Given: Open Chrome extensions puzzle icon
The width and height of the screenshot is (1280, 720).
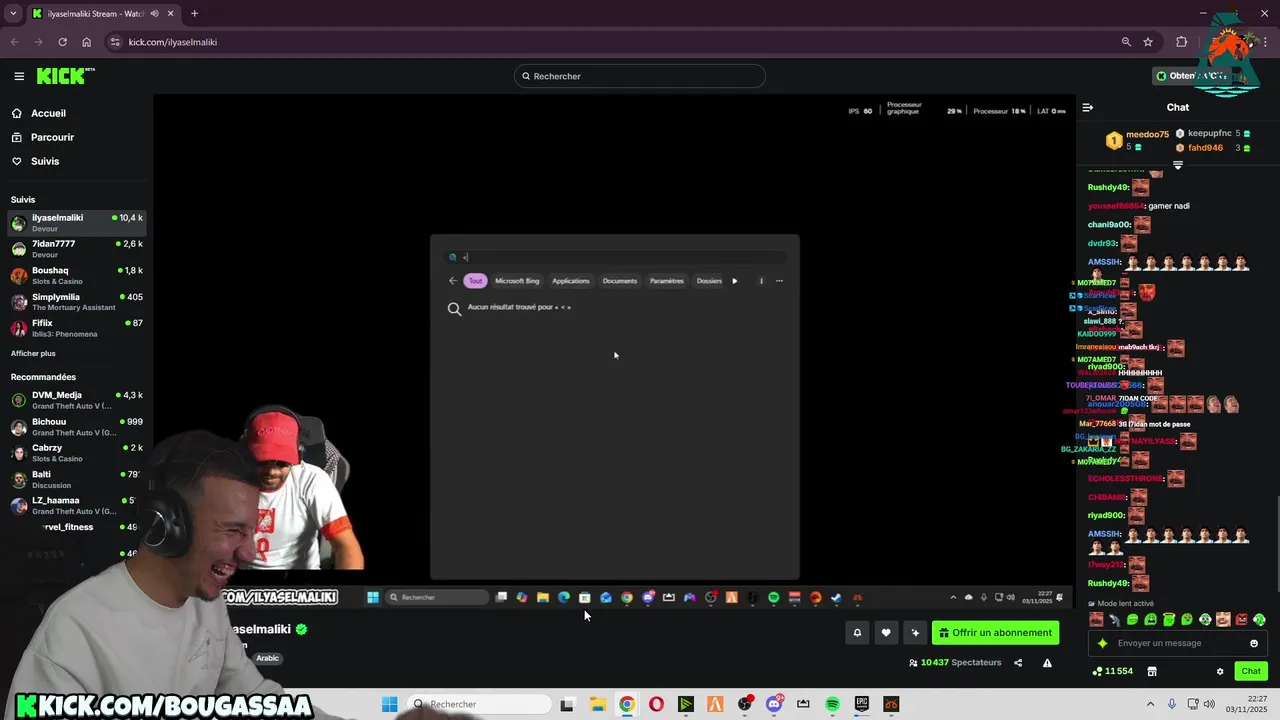Looking at the screenshot, I should (x=1182, y=42).
